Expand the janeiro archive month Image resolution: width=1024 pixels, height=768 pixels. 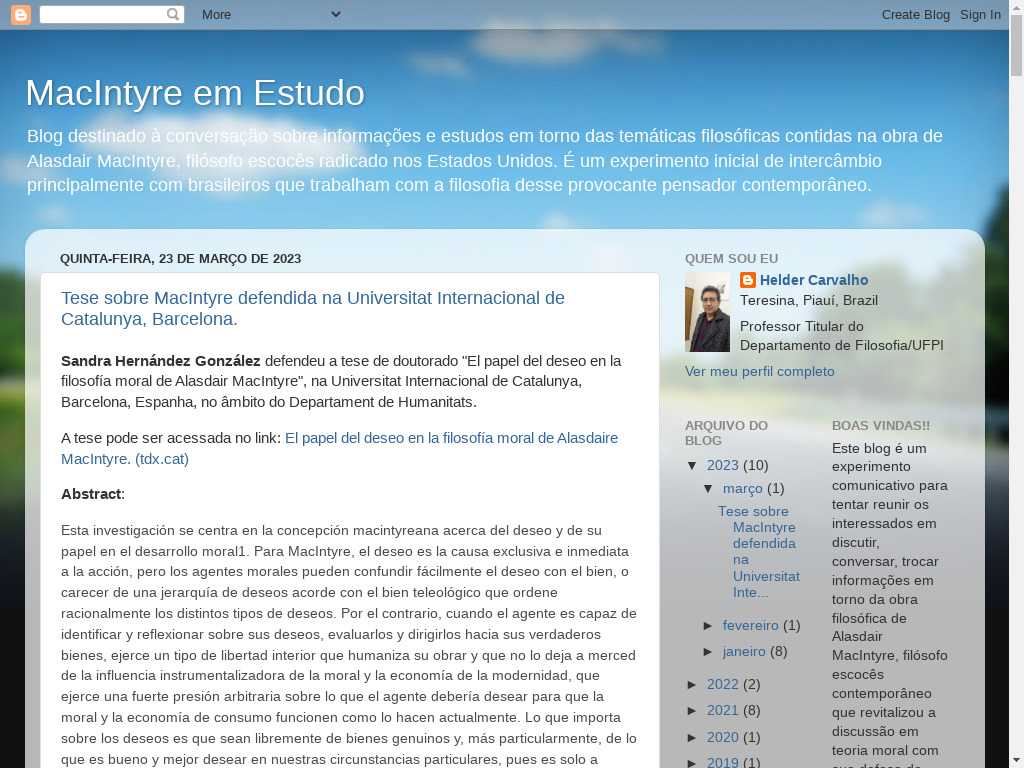709,651
